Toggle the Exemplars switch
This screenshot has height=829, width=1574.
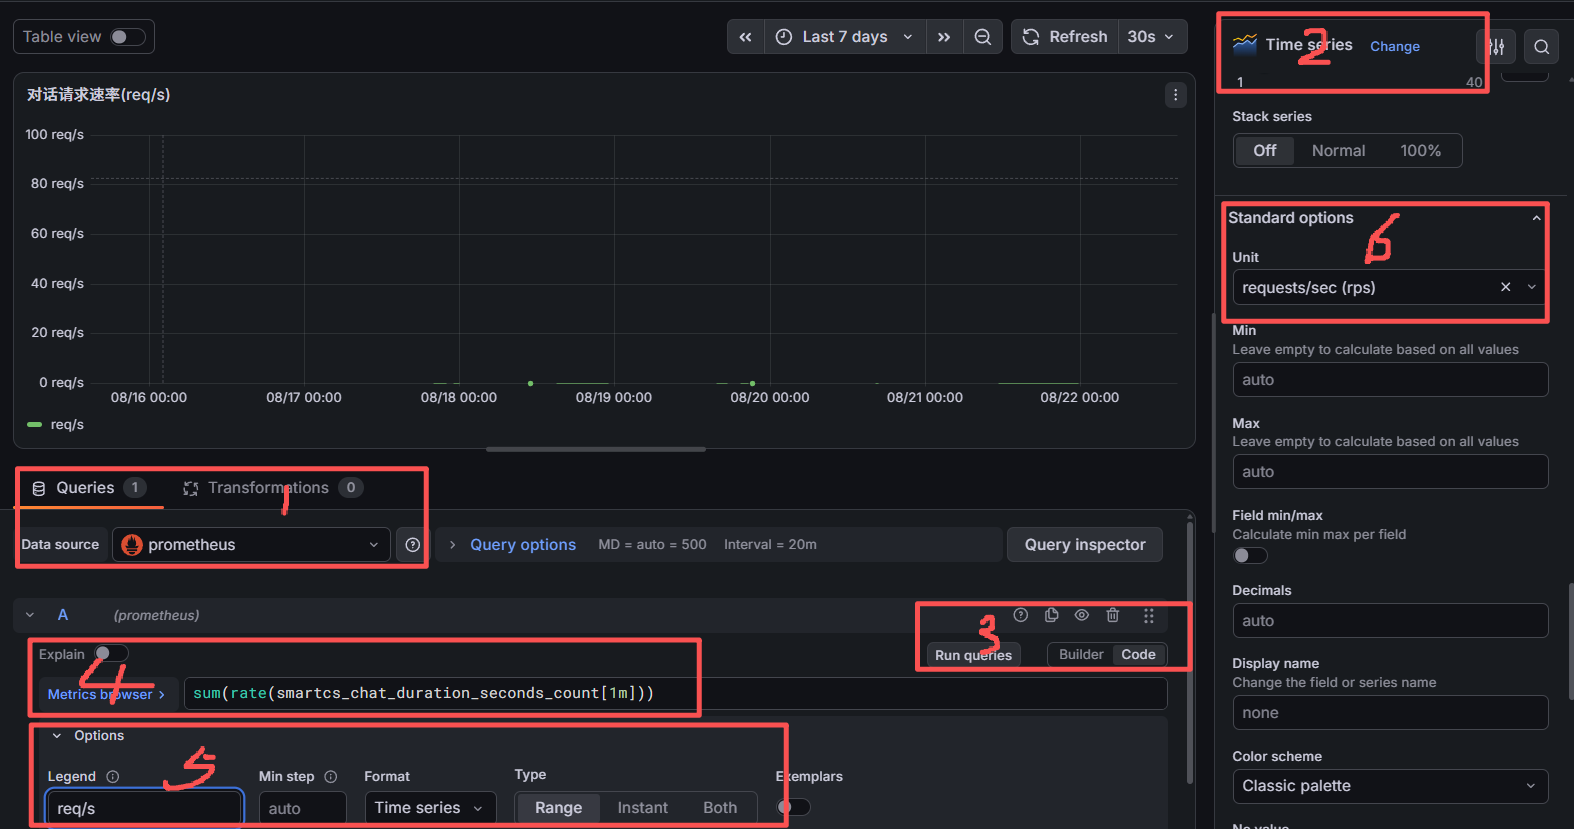794,807
